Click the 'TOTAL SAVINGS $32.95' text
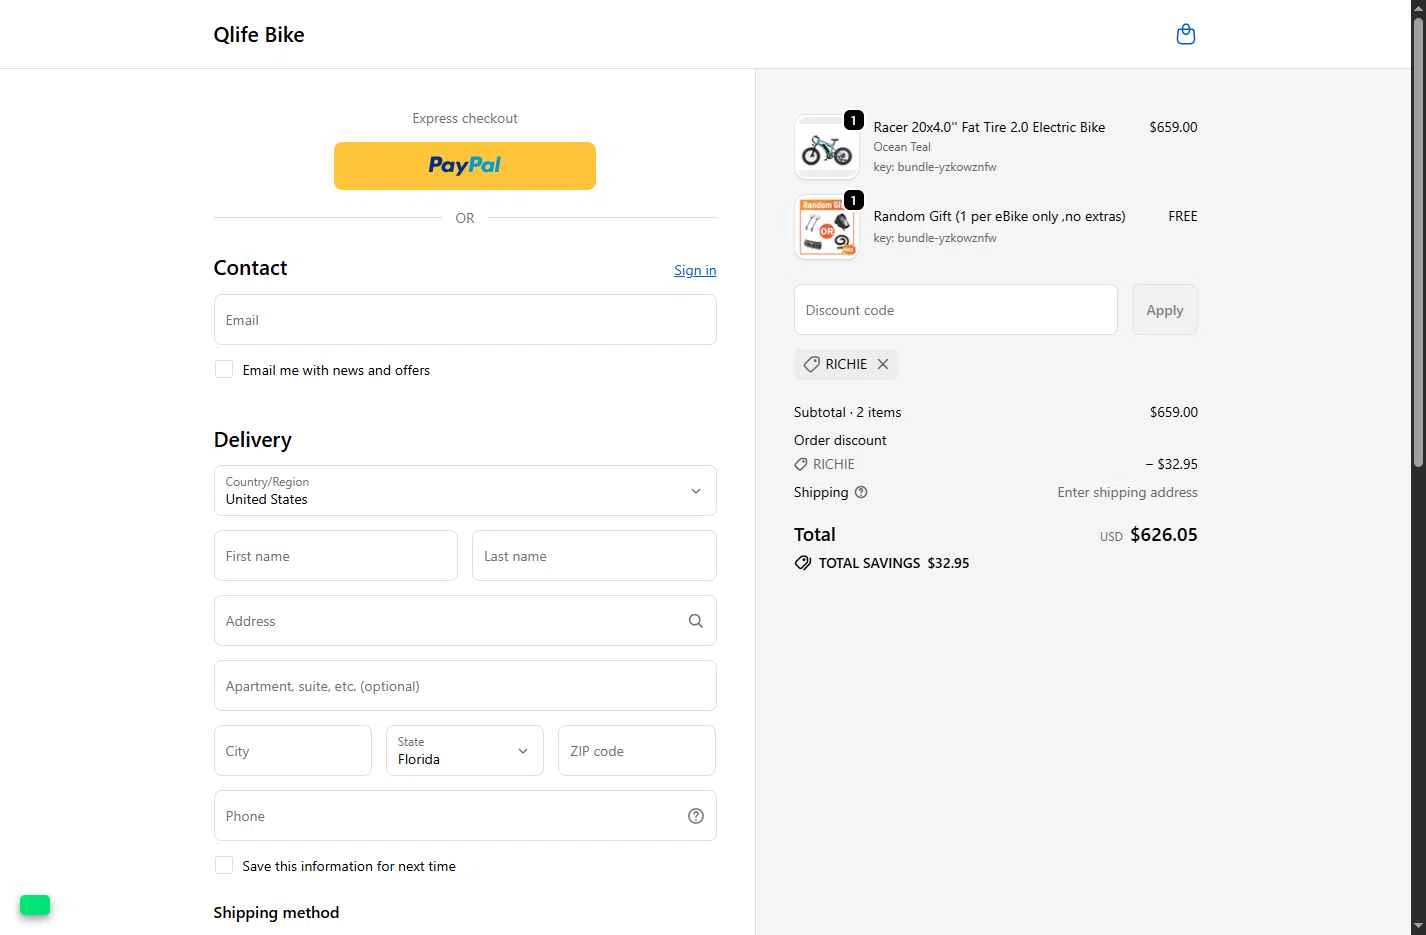The image size is (1426, 935). coord(894,563)
